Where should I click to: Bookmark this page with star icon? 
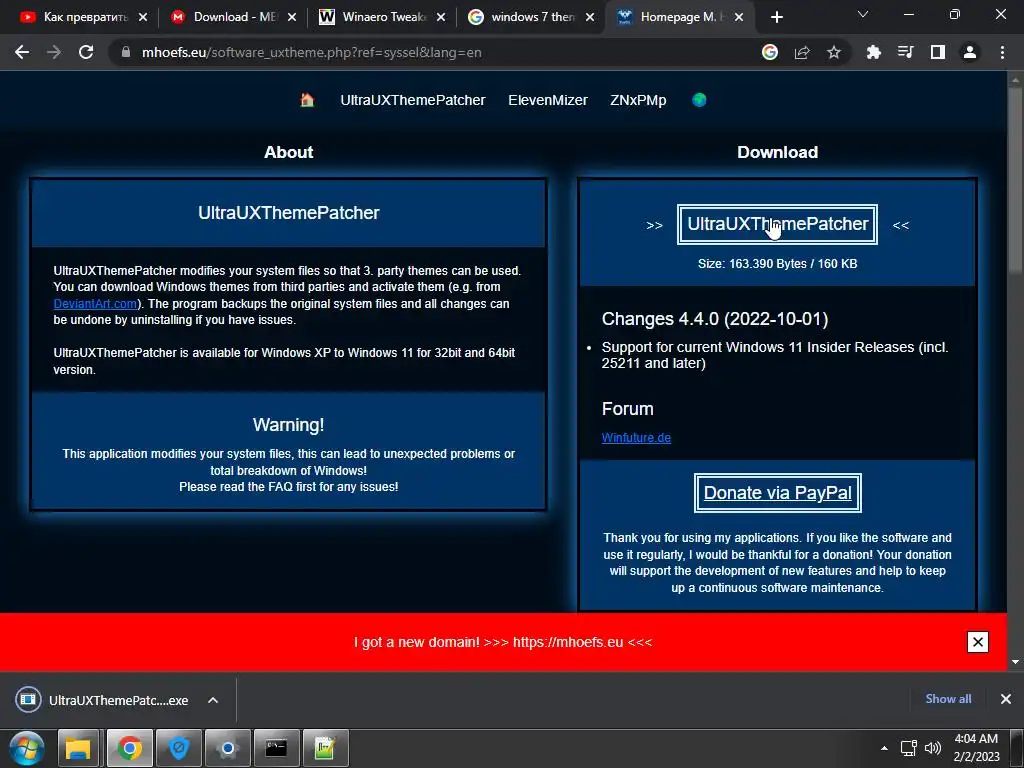pyautogui.click(x=834, y=52)
